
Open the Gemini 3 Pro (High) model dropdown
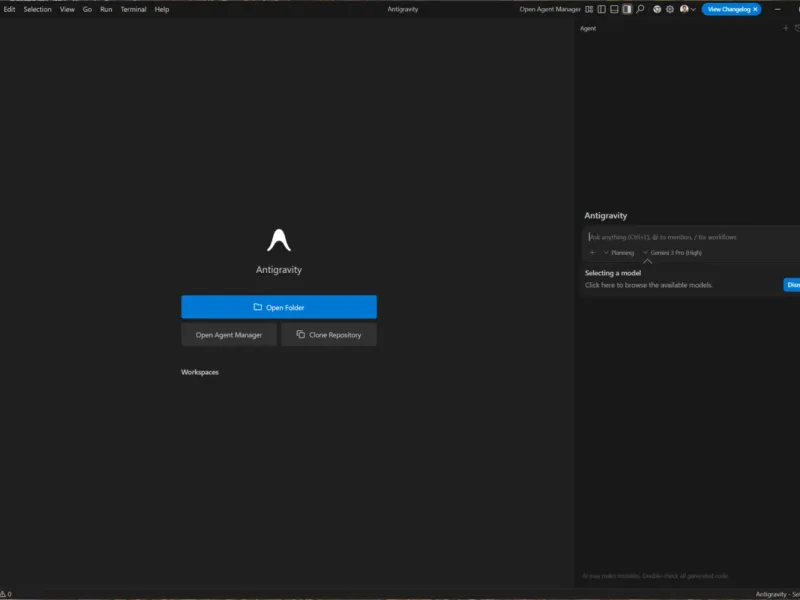[672, 253]
